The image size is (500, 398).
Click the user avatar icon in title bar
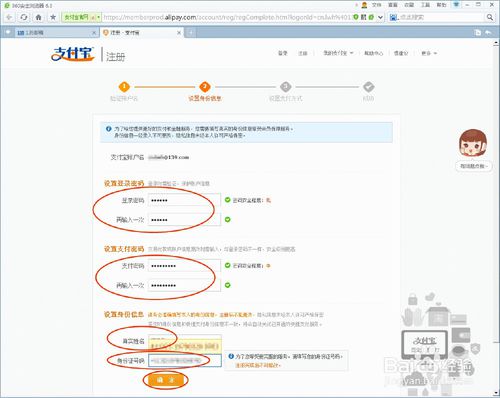click(364, 5)
